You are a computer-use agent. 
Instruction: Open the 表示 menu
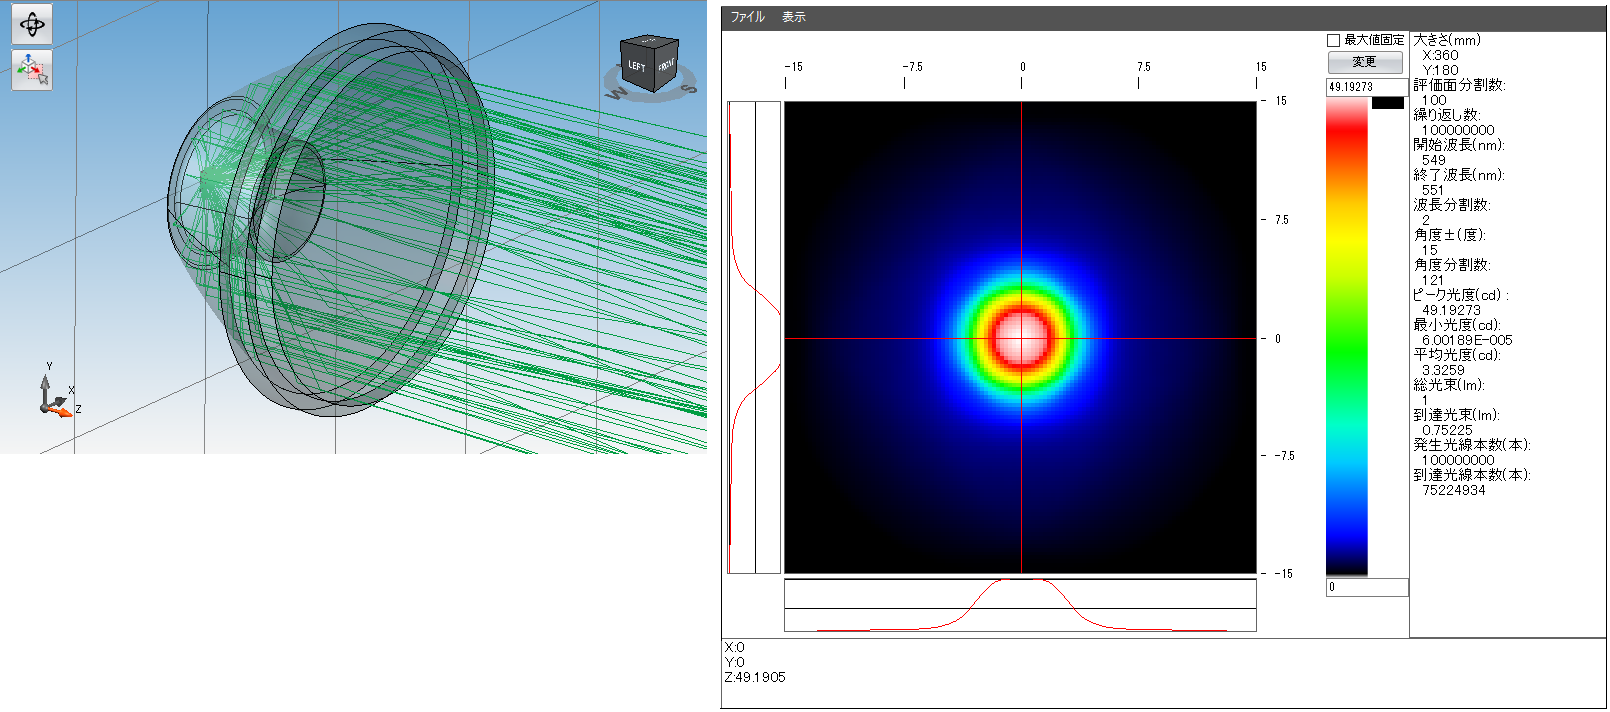point(793,17)
